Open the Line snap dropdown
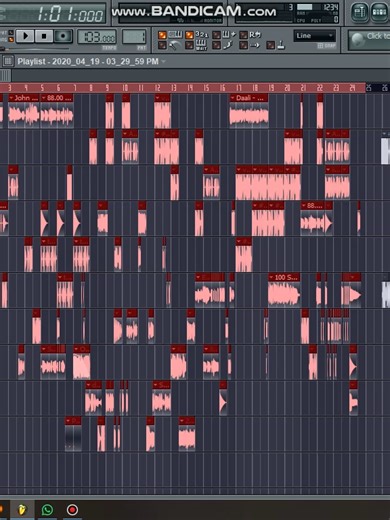The image size is (390, 520). coord(314,36)
